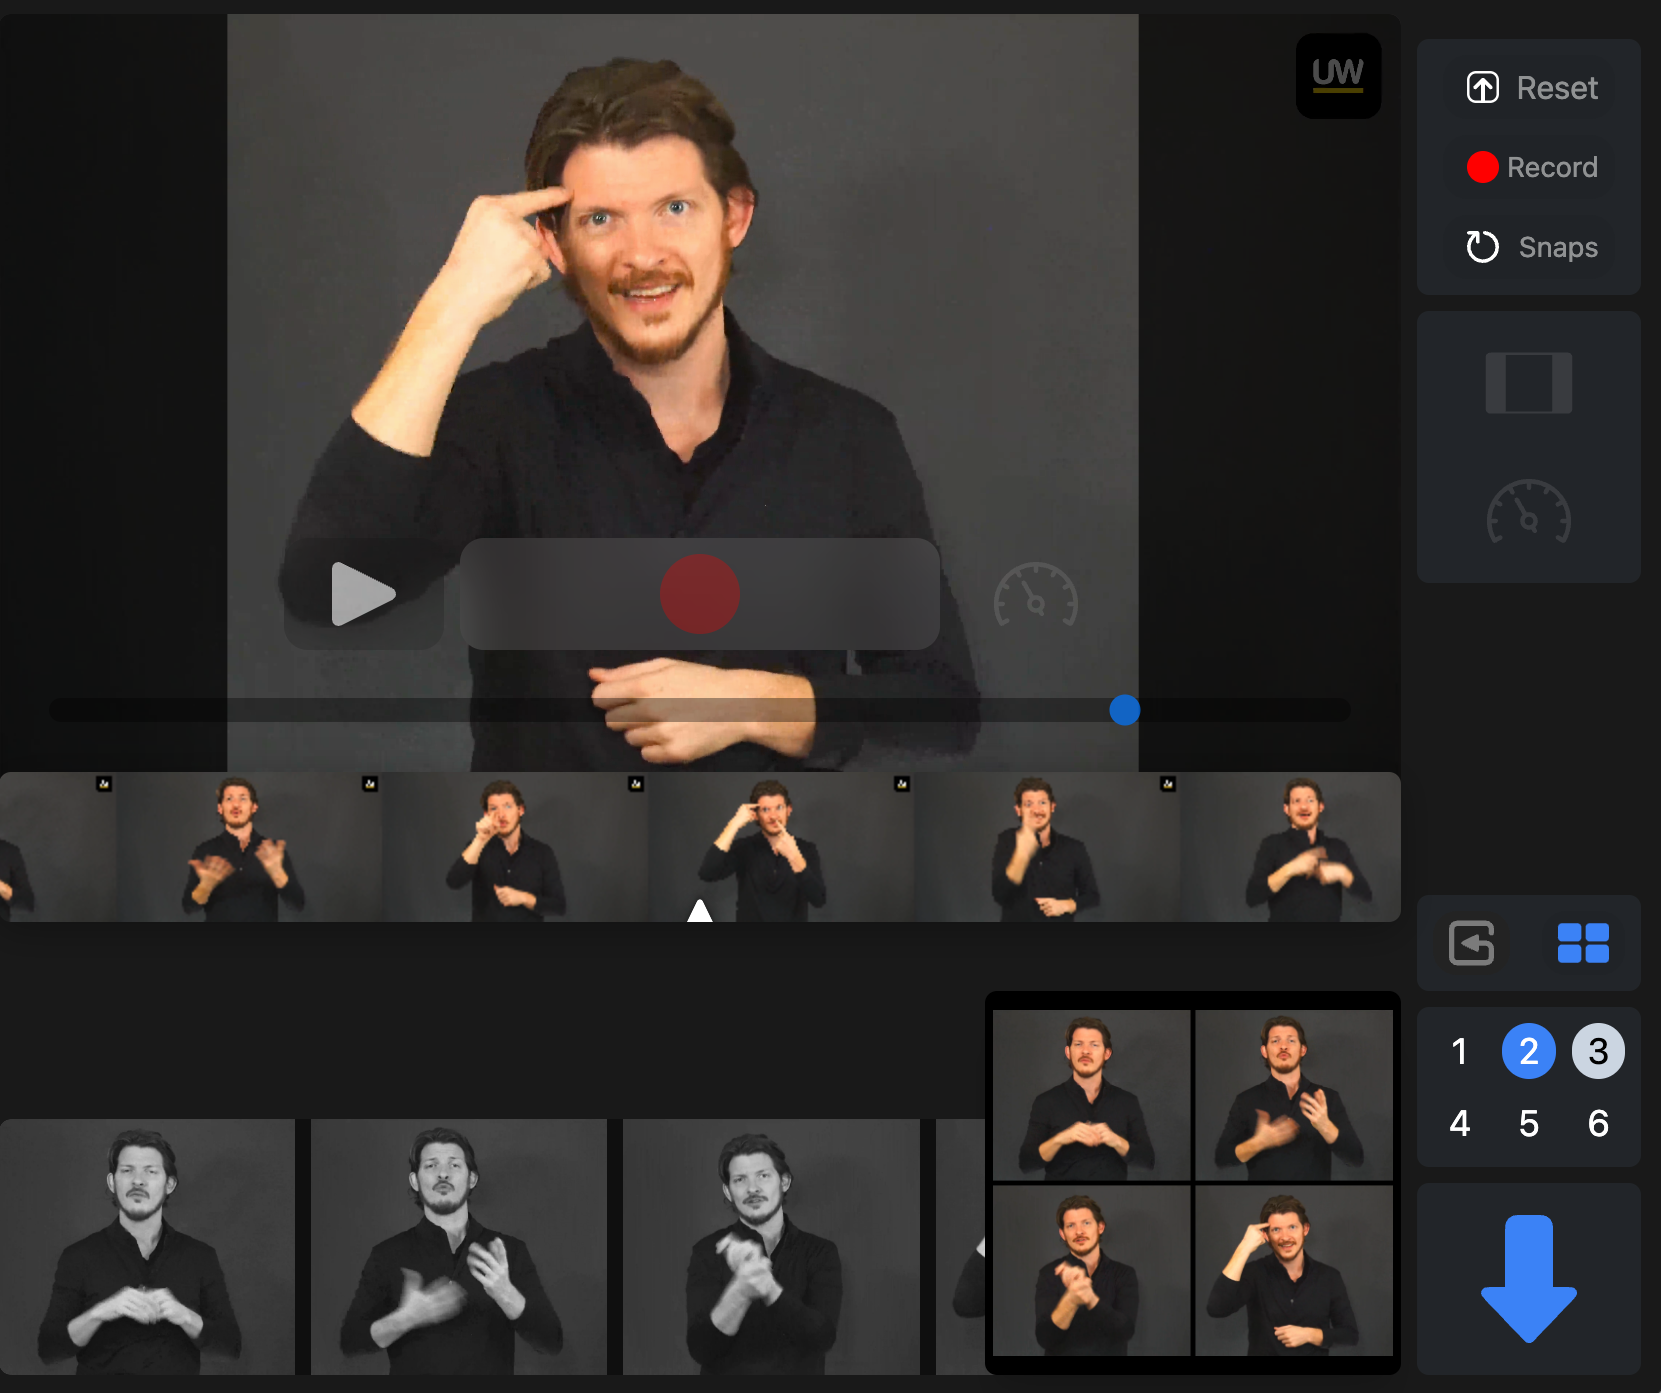Screen dimensions: 1661x1393
Task: Click the export arrow box icon
Action: pos(1472,943)
